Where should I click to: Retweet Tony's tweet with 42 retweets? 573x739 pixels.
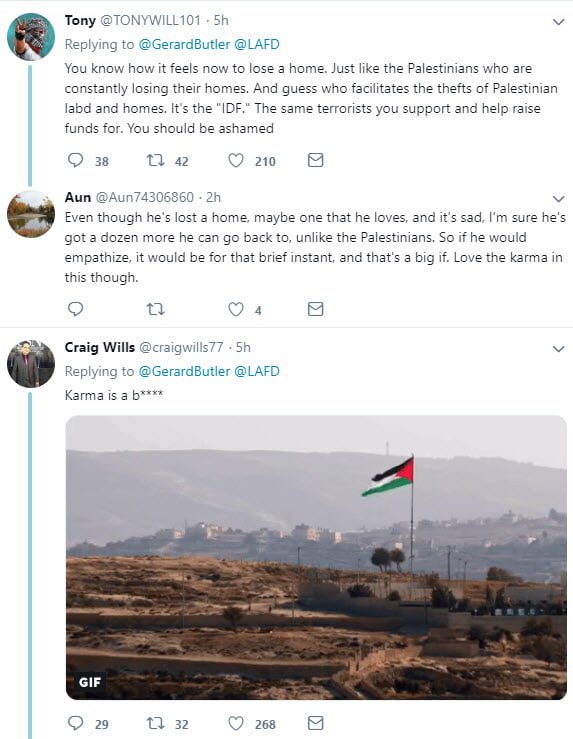[156, 161]
